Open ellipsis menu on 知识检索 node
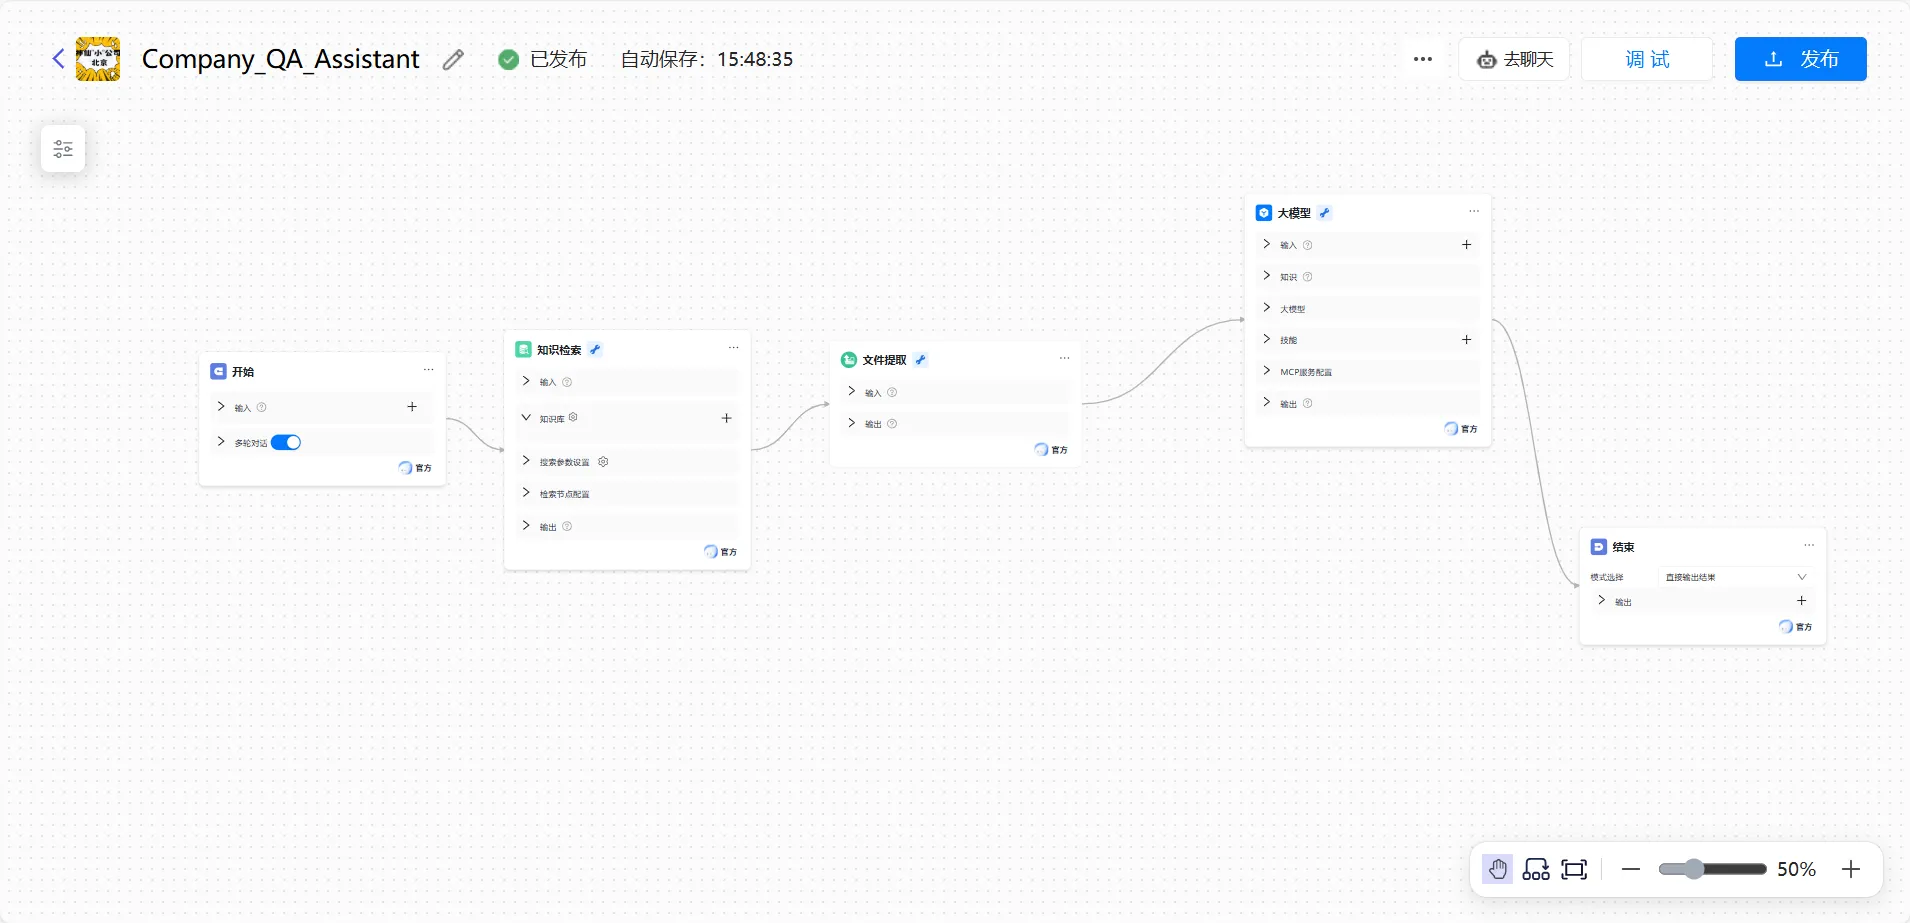Viewport: 1910px width, 923px height. pos(733,348)
